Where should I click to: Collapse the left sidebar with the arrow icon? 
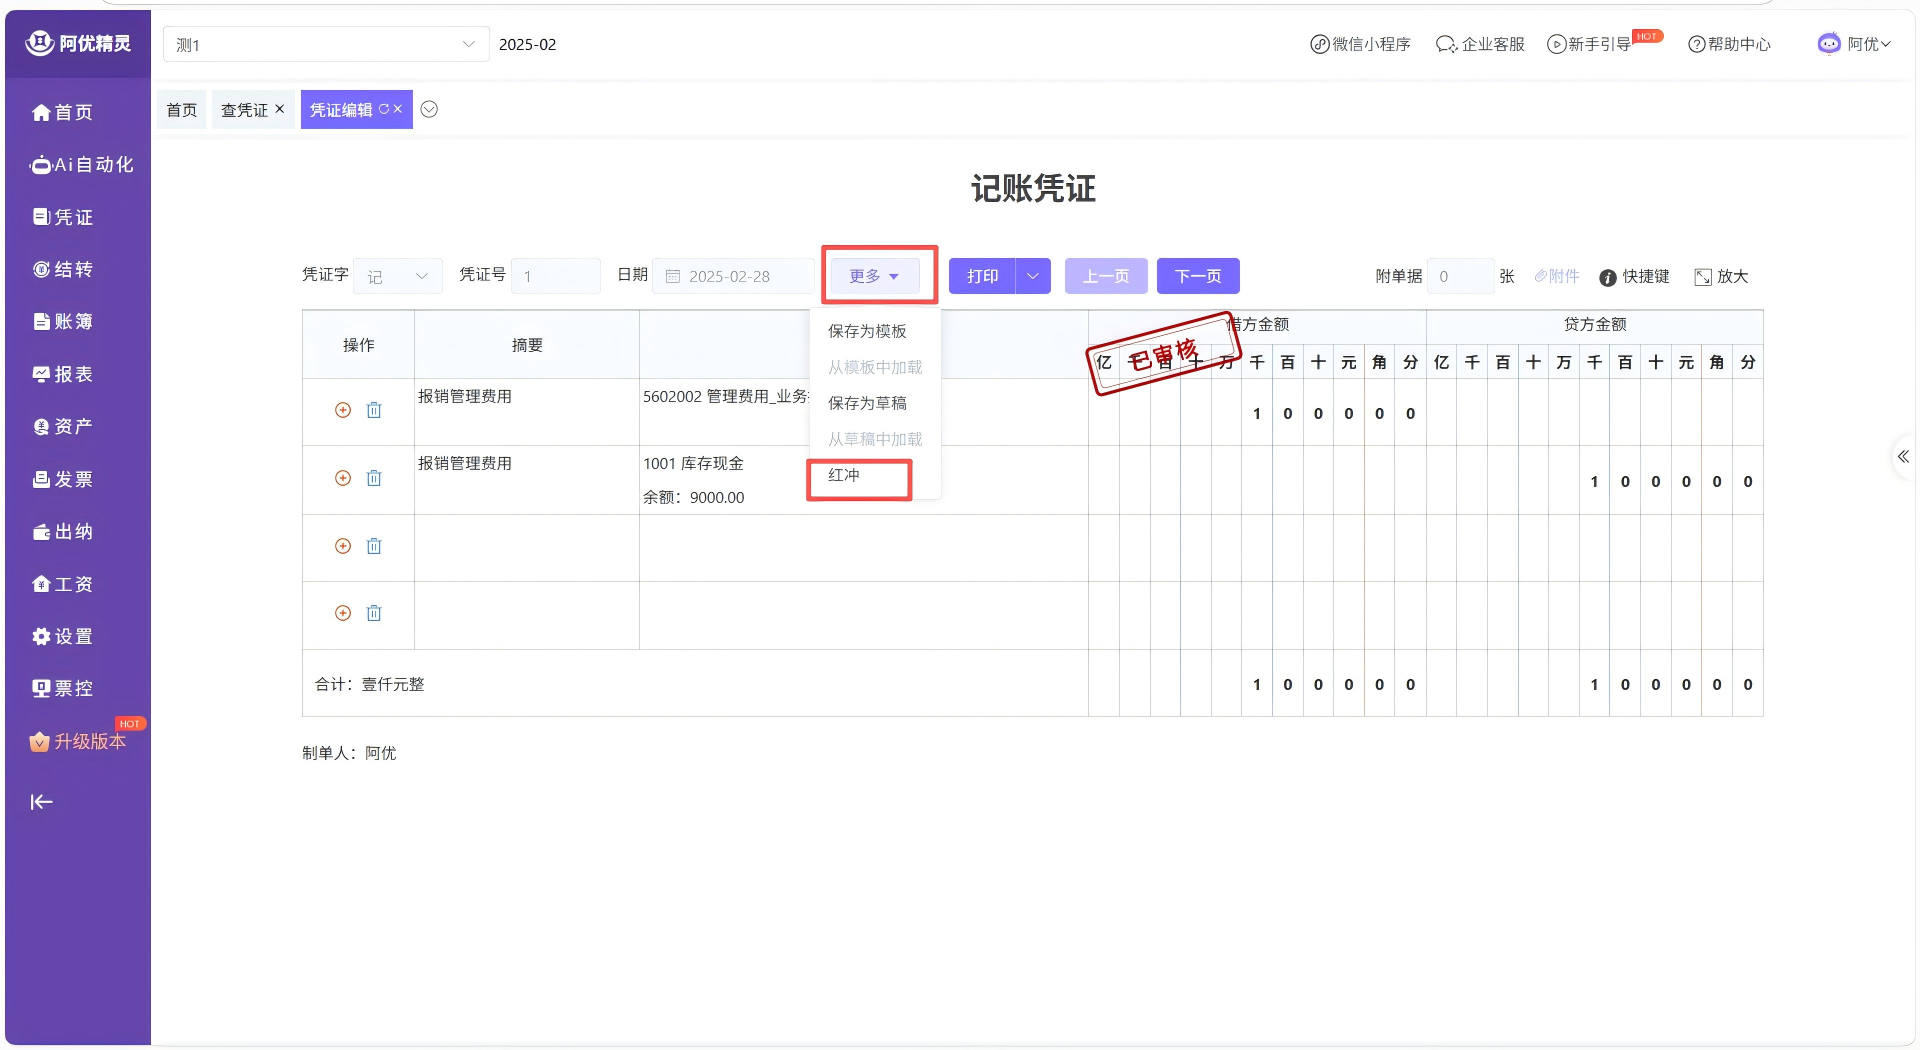tap(41, 802)
